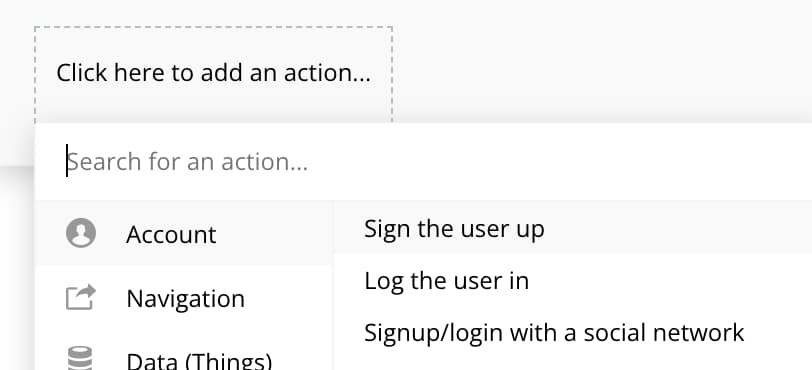The height and width of the screenshot is (370, 812).
Task: Click the words Sign the user up
Action: pos(454,229)
